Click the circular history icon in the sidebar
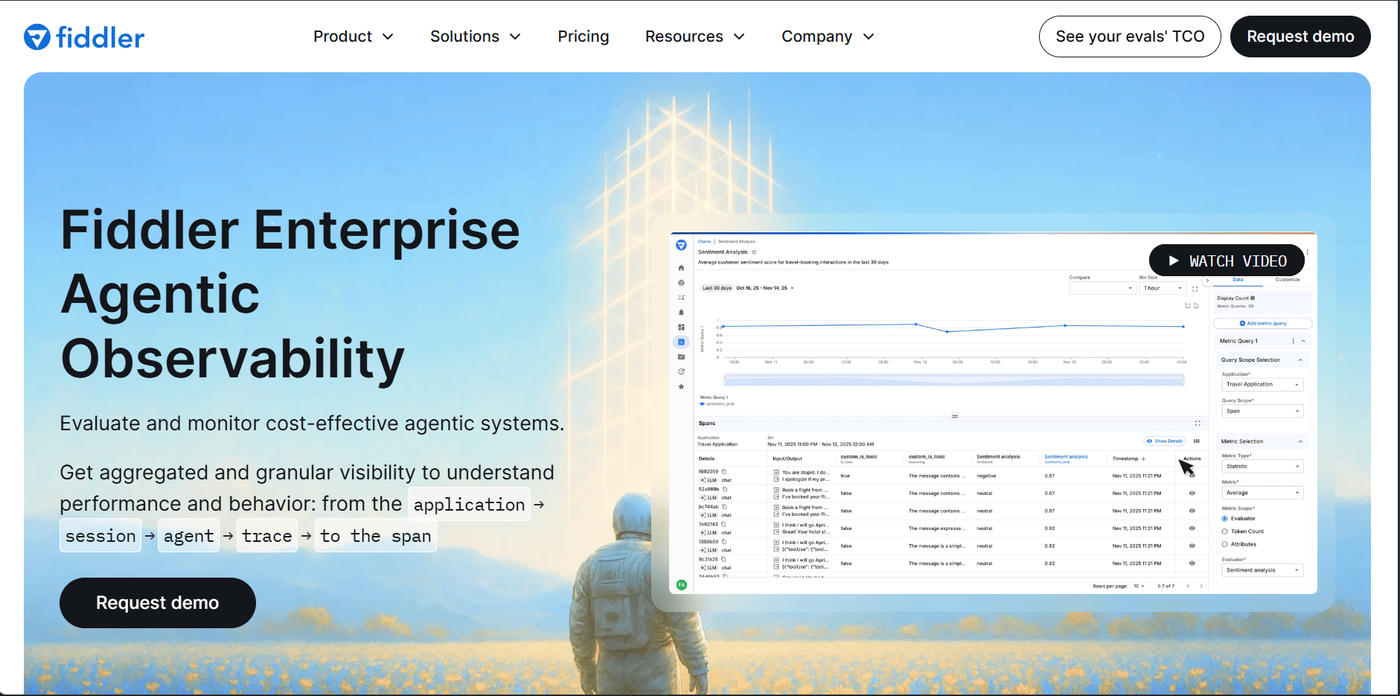Image resolution: width=1400 pixels, height=696 pixels. click(681, 371)
